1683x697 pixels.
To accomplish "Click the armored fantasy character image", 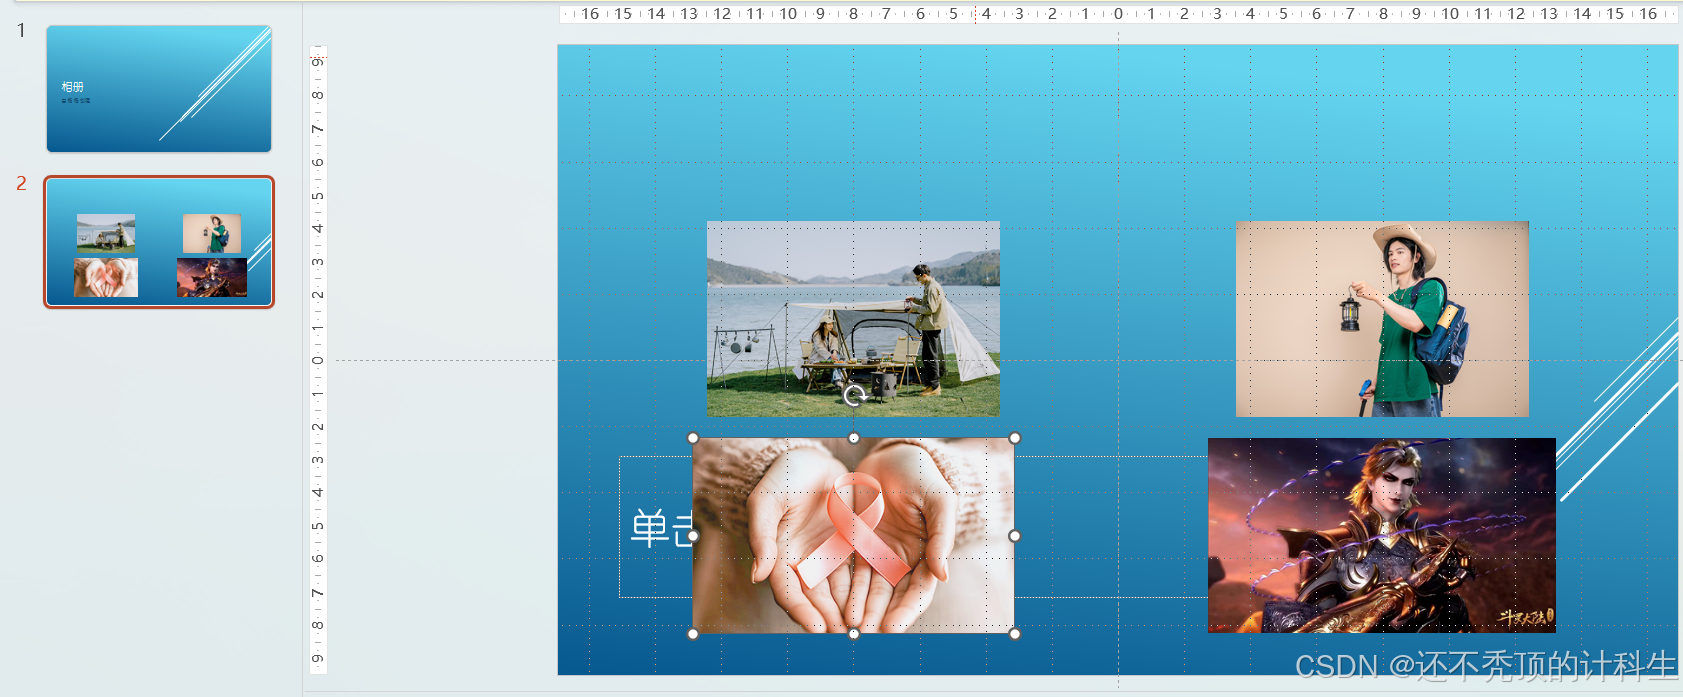I will (1382, 535).
